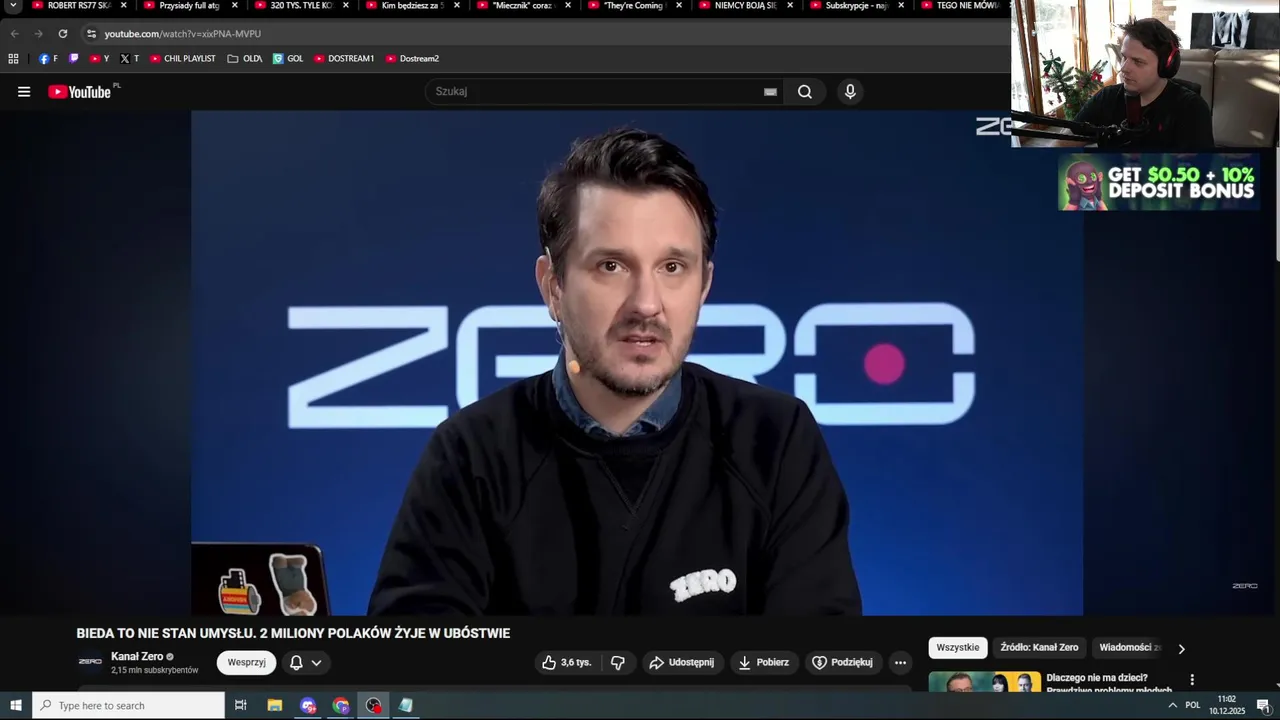1280x720 pixels.
Task: Open the X T bookmark
Action: tap(130, 59)
